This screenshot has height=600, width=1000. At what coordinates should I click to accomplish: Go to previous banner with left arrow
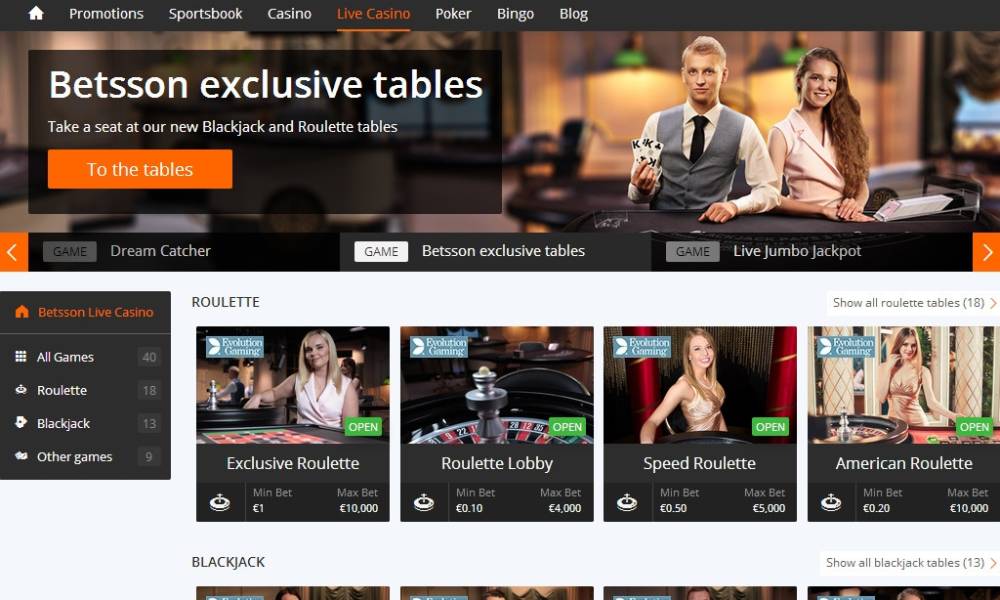pos(13,252)
